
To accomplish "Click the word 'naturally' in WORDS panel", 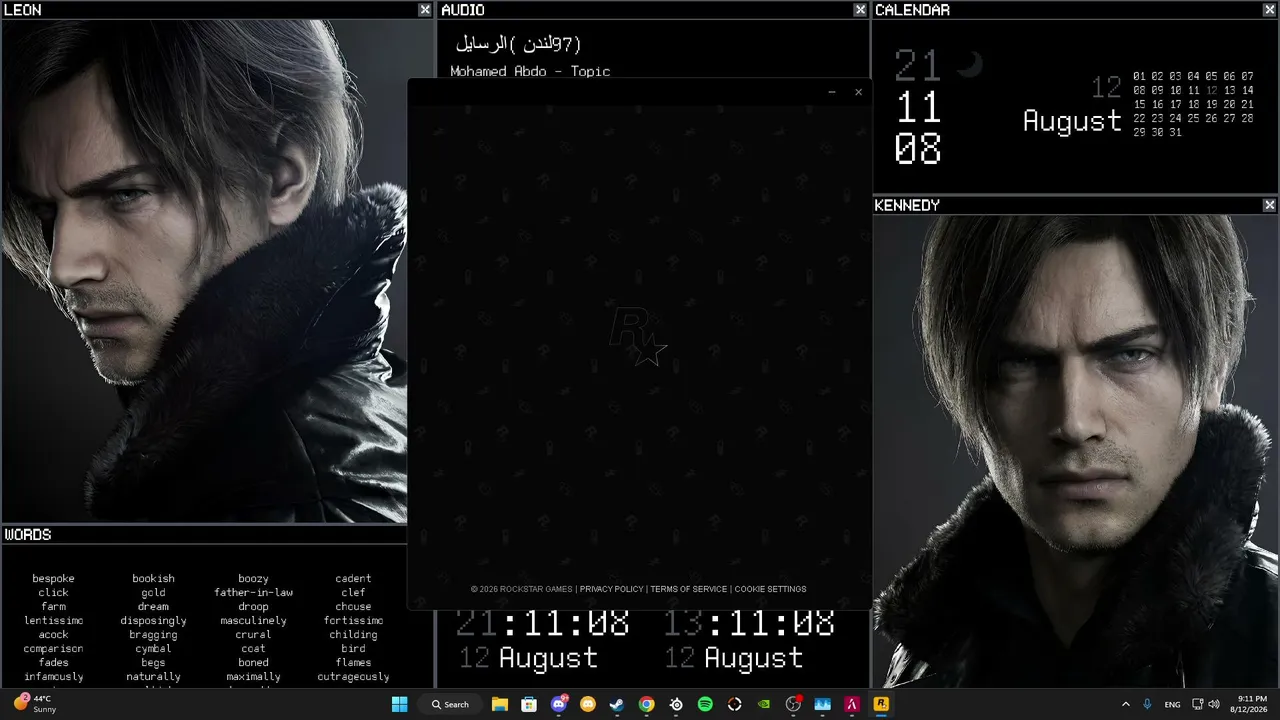I will (153, 677).
